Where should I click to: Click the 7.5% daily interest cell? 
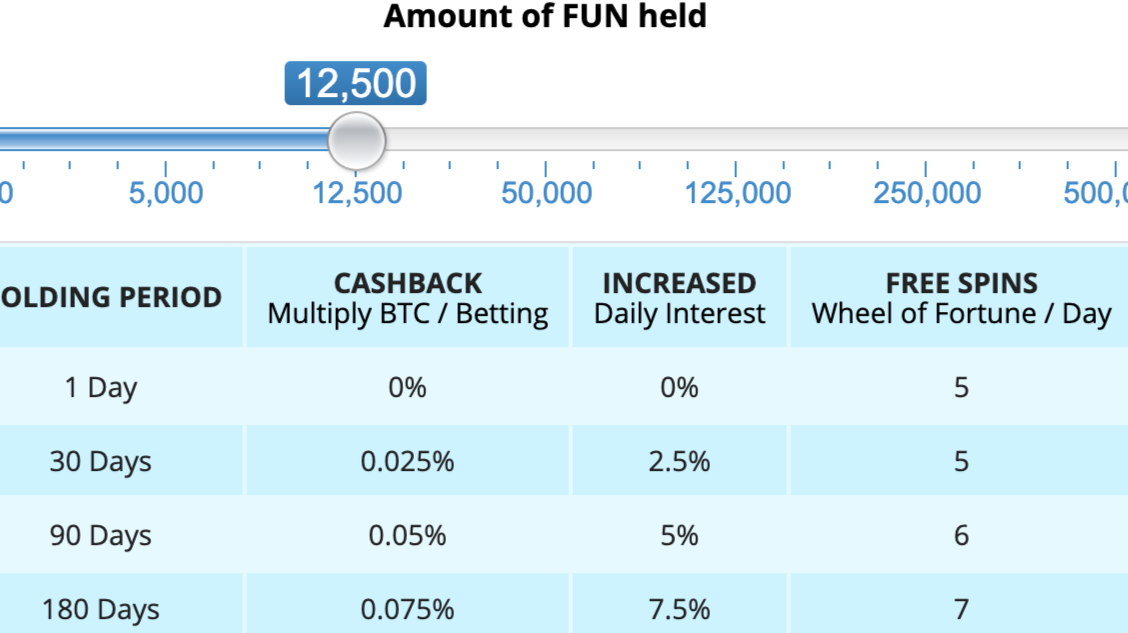point(679,609)
